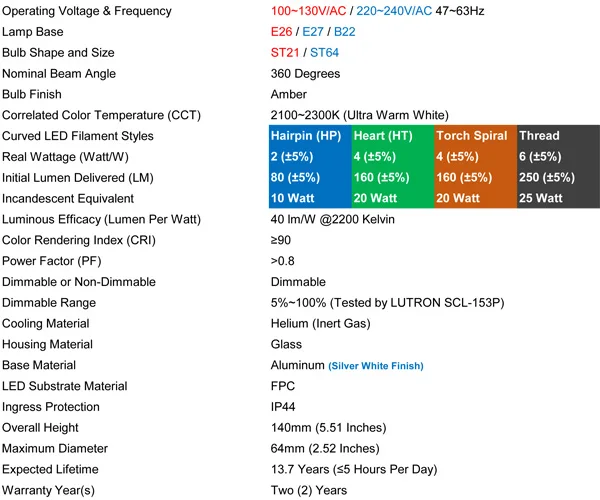Click Thread lumen '250 (±5%)' cell
Image resolution: width=600 pixels, height=500 pixels.
click(558, 177)
